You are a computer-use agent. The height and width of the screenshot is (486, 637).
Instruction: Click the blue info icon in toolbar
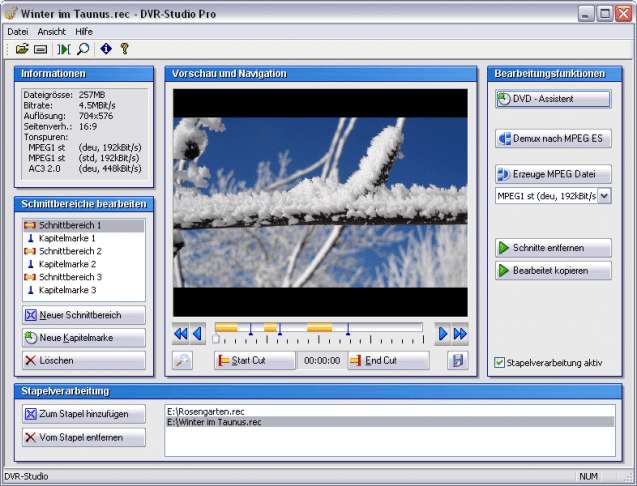106,49
